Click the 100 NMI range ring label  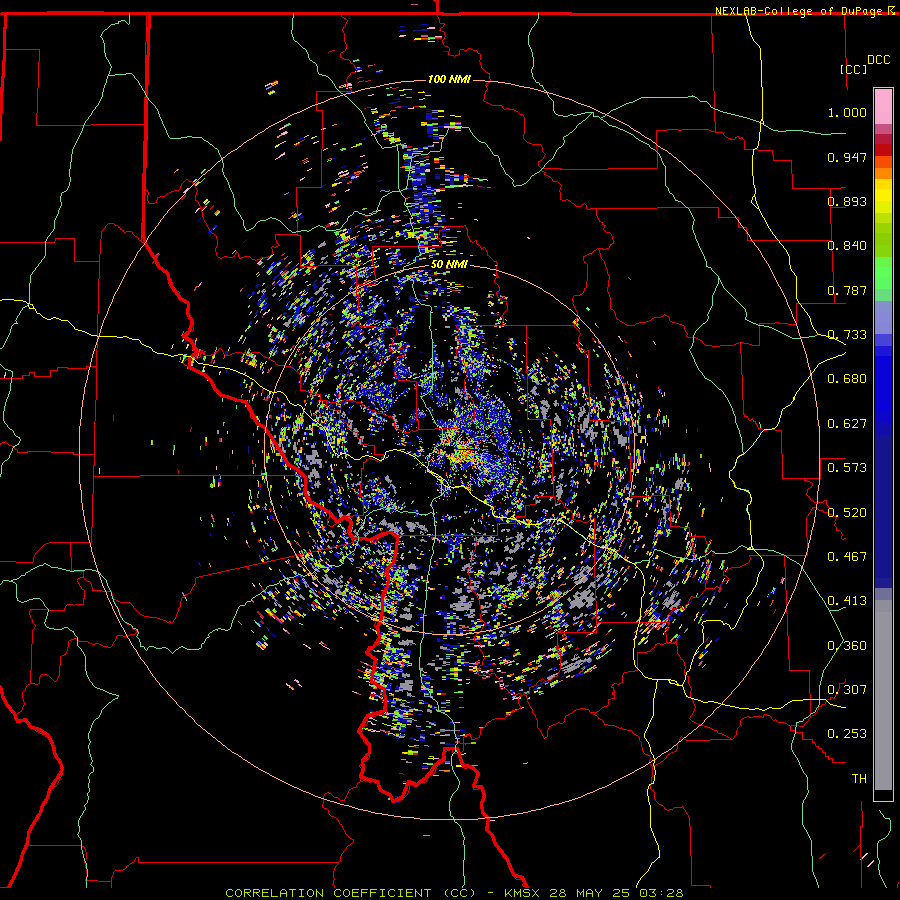[449, 79]
